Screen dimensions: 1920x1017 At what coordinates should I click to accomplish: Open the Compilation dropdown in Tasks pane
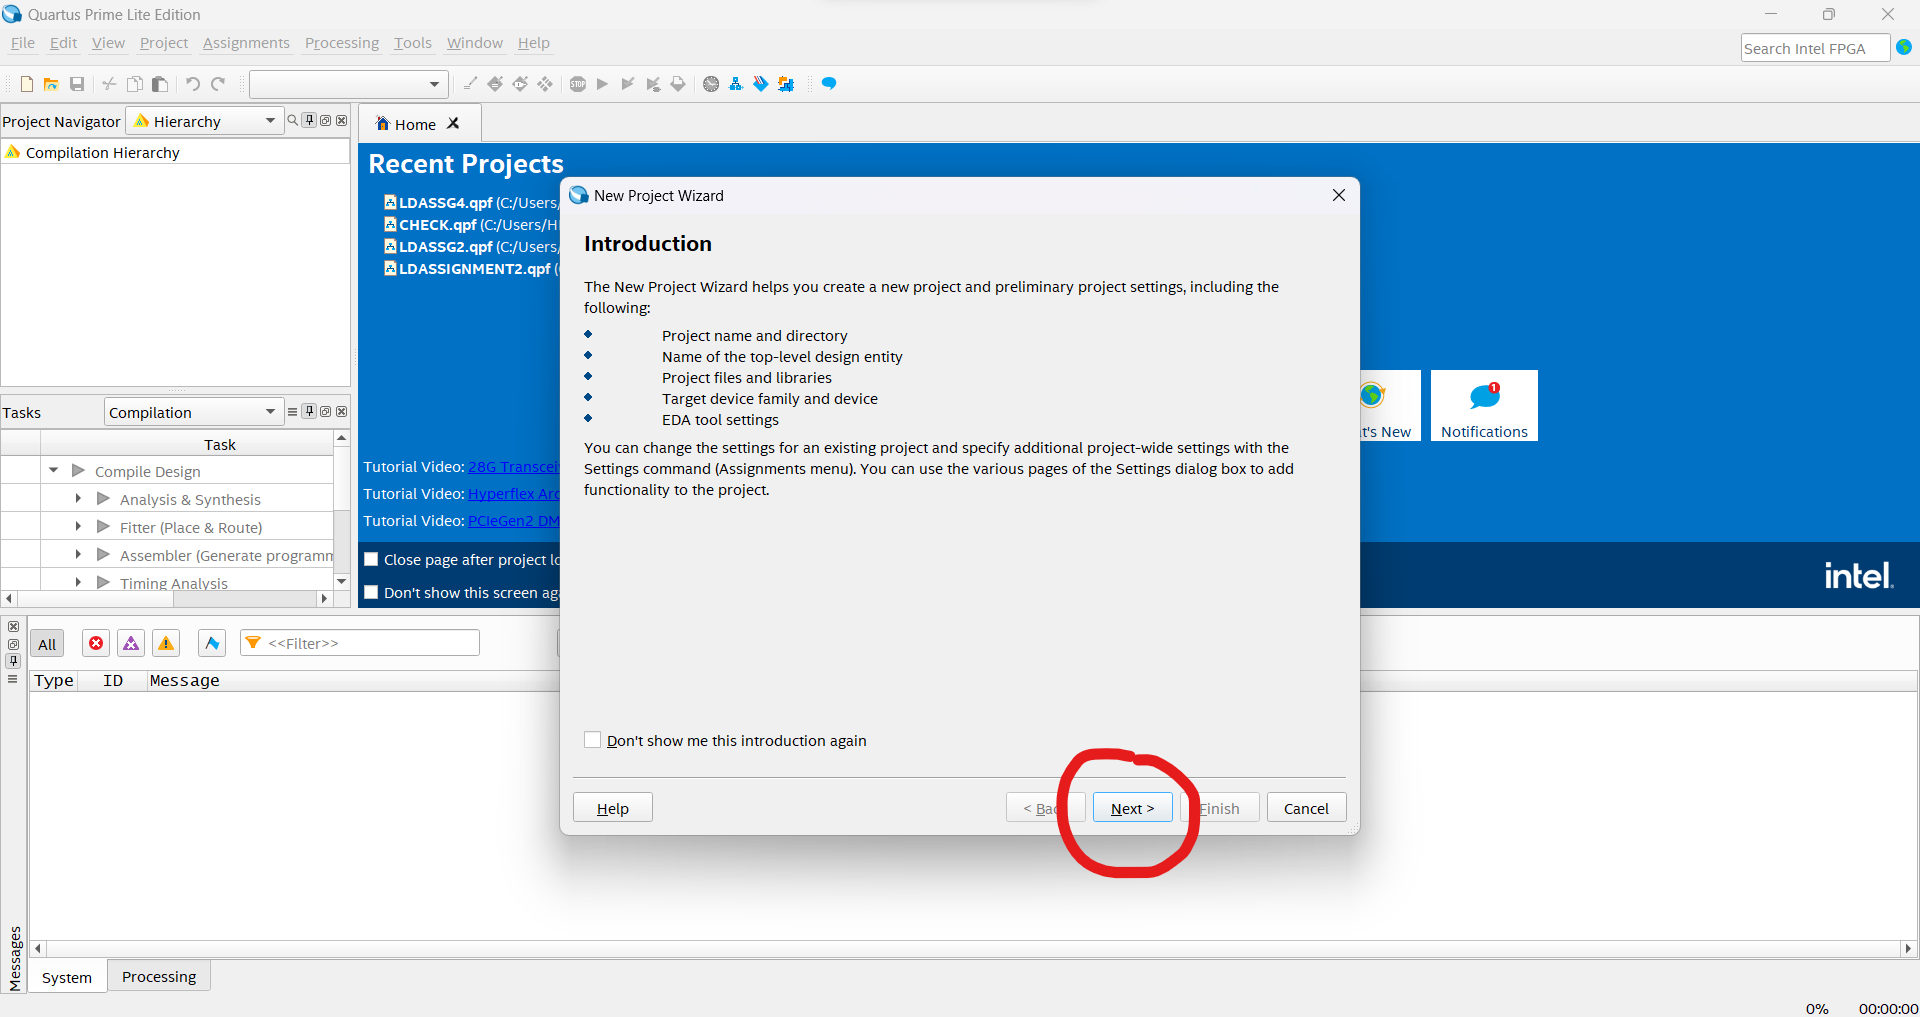[194, 412]
